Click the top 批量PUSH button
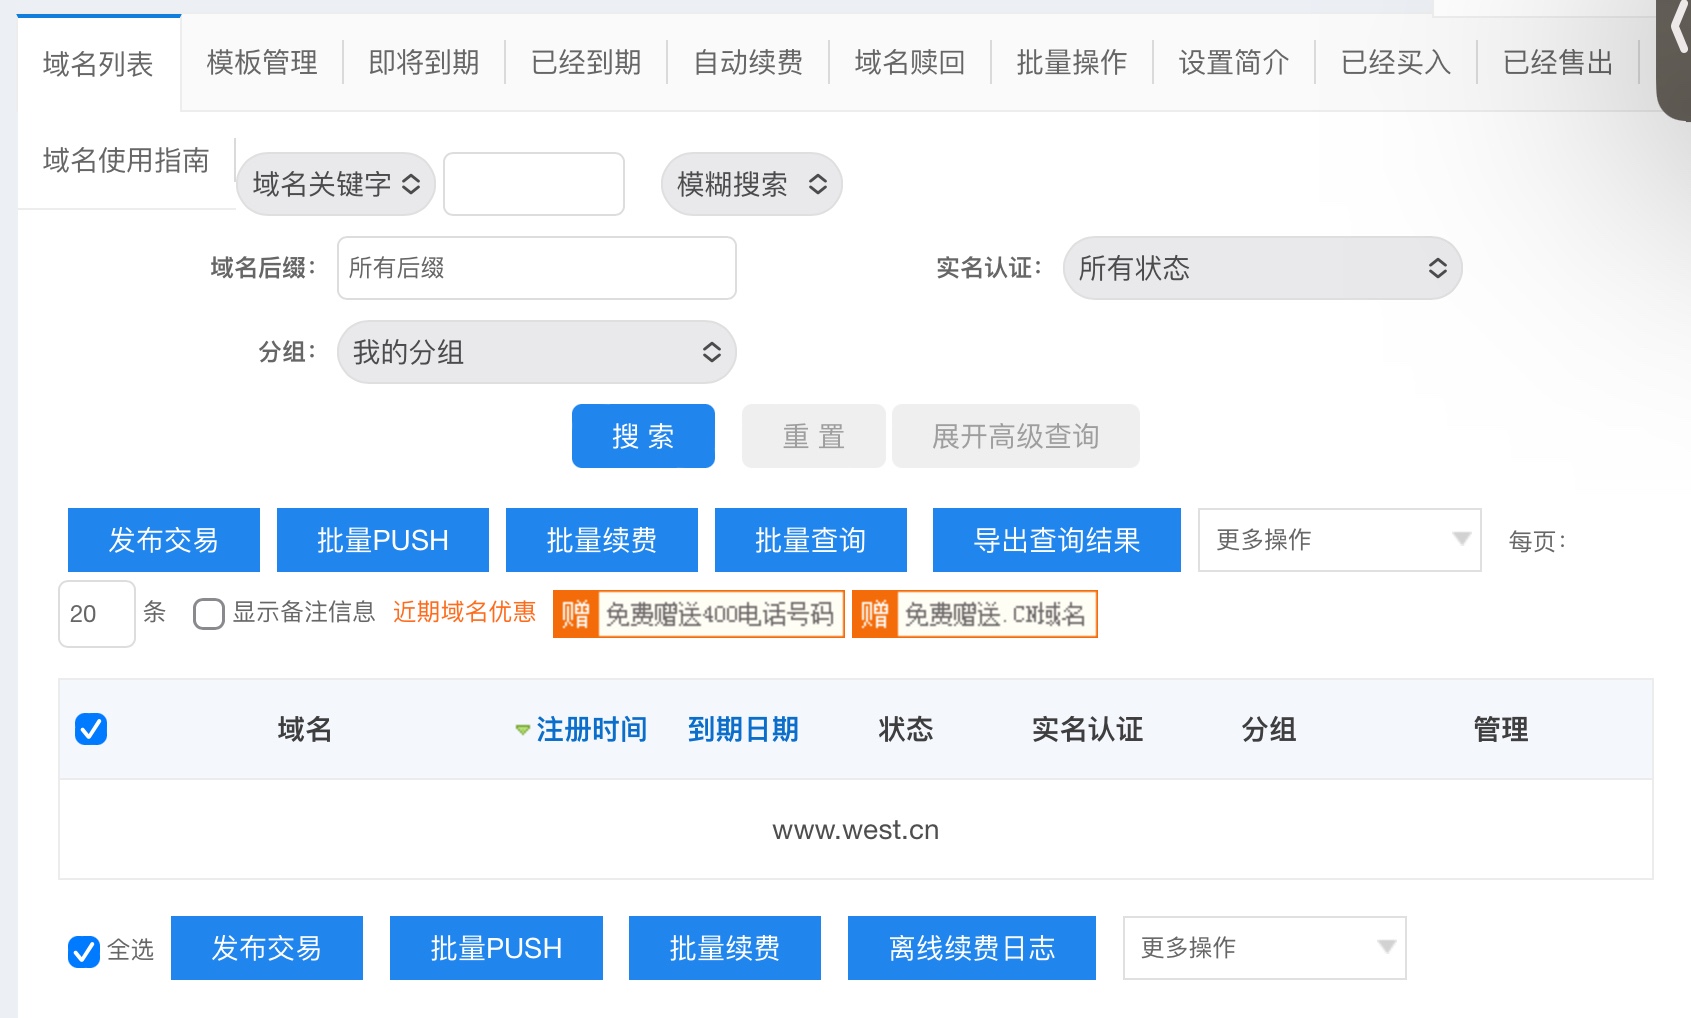Image resolution: width=1691 pixels, height=1018 pixels. tap(382, 540)
